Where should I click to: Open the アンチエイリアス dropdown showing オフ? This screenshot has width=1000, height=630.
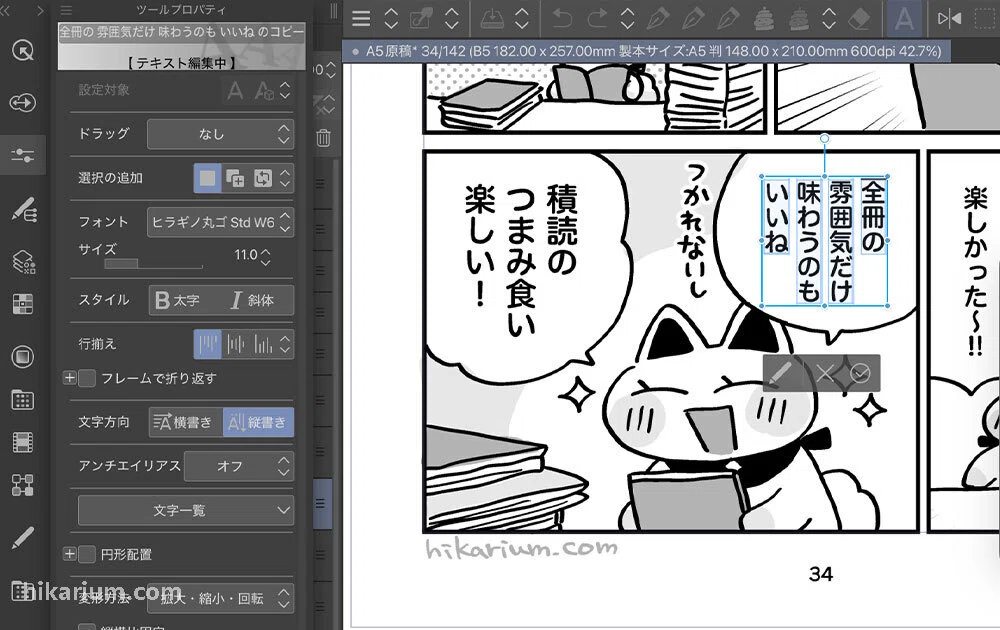pos(239,466)
